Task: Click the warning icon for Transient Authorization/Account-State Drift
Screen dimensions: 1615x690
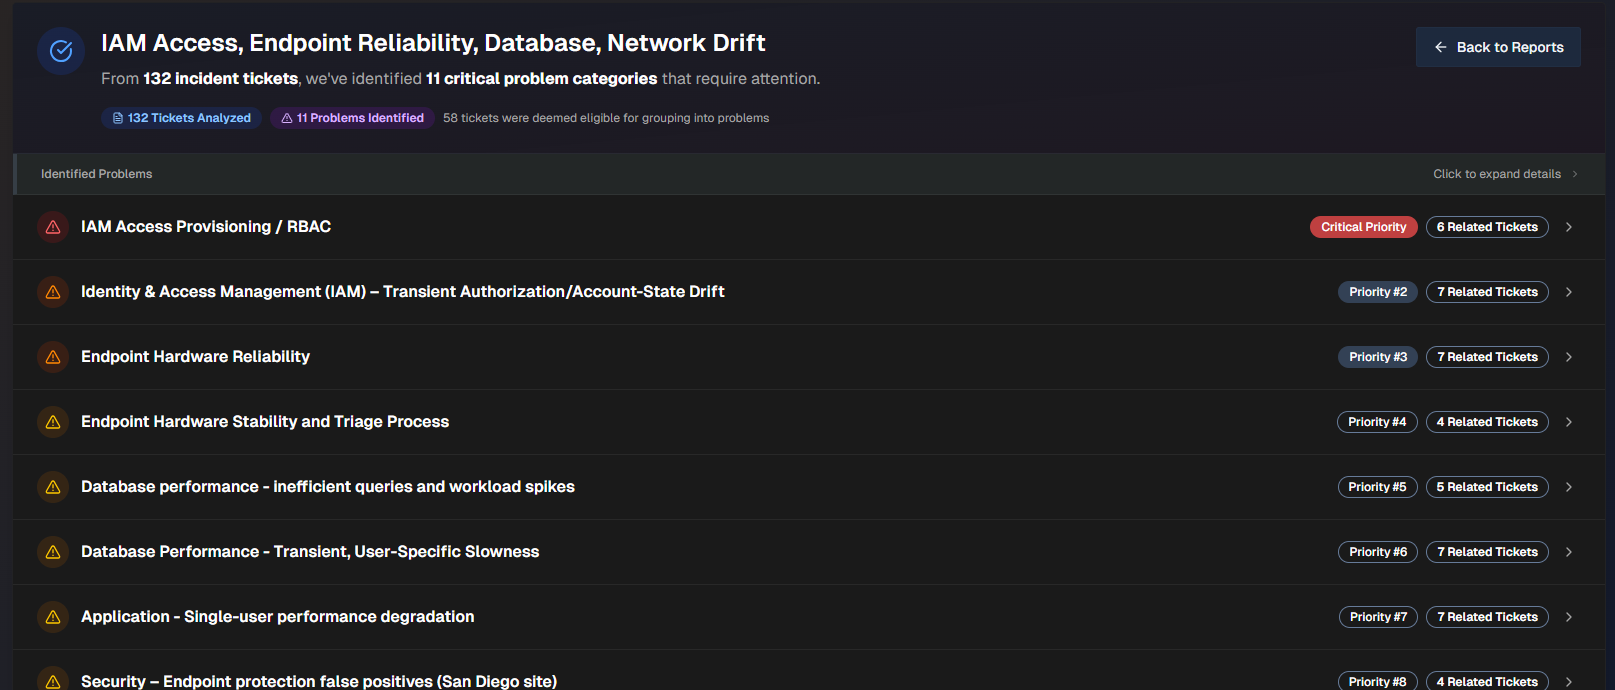Action: (x=53, y=292)
